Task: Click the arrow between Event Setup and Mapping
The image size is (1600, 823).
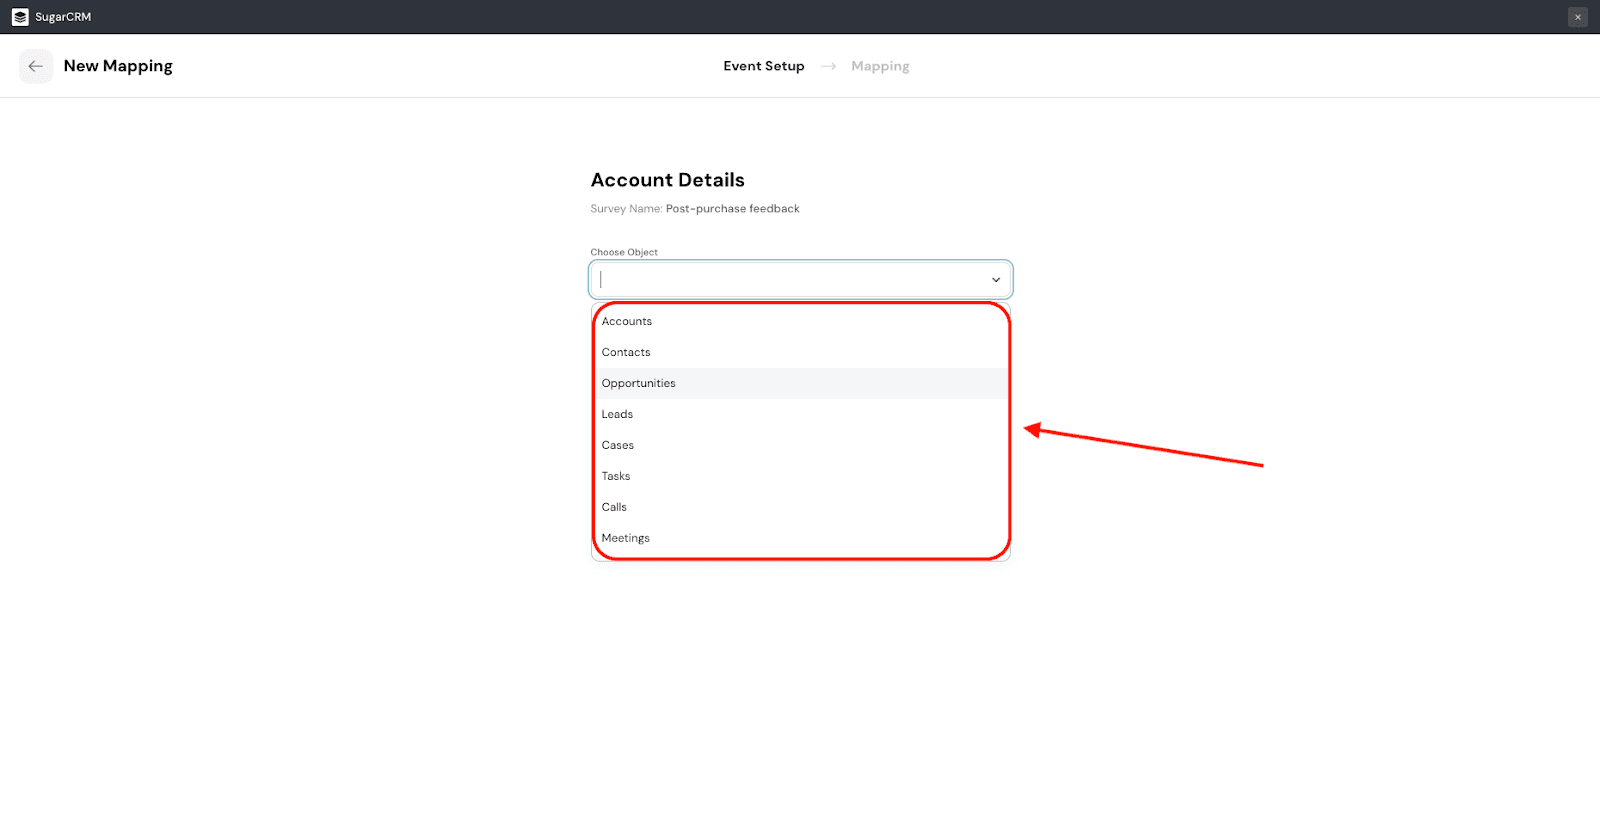Action: coord(828,66)
